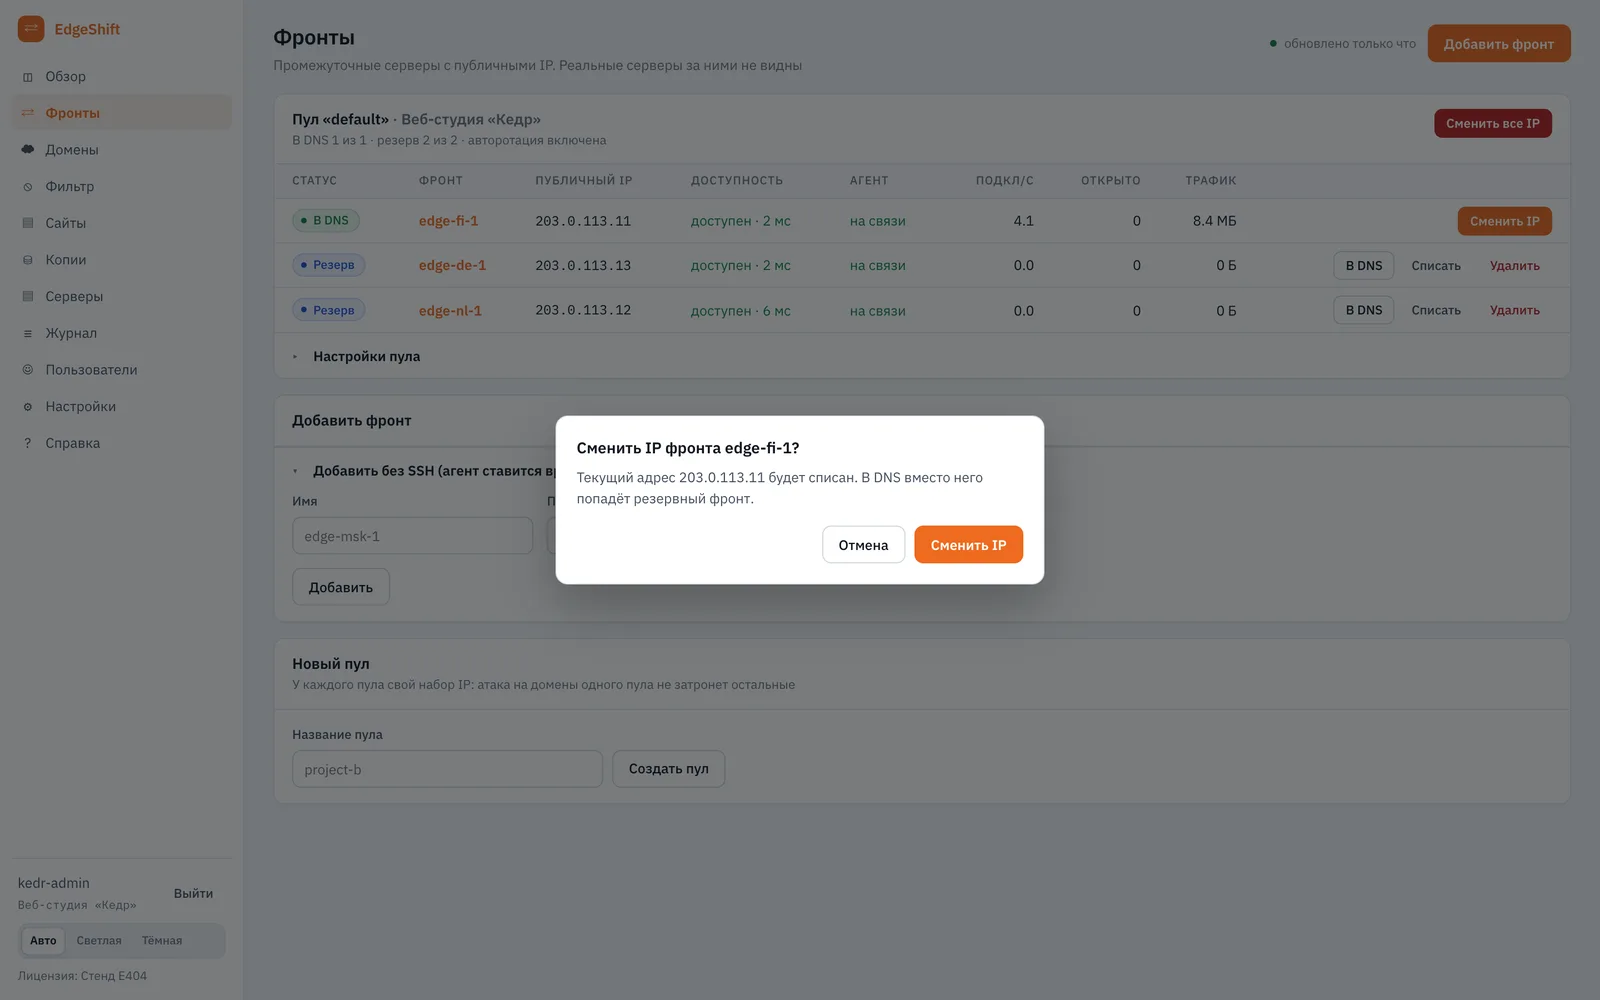Select the Авто theme option

pyautogui.click(x=43, y=941)
